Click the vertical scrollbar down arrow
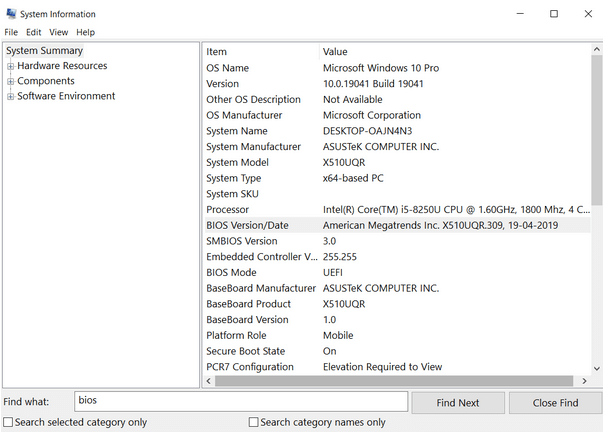The image size is (605, 434). (597, 368)
